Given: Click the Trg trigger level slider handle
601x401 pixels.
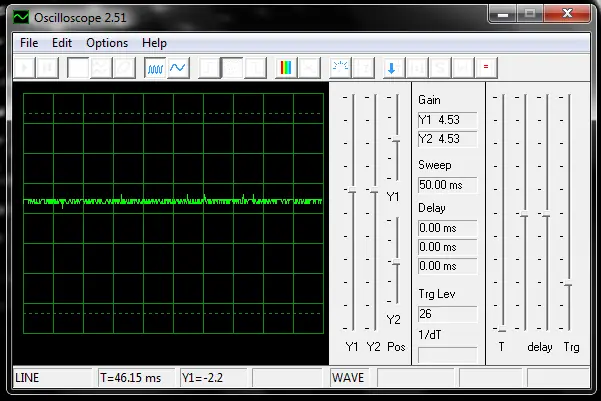Looking at the screenshot, I should click(567, 284).
